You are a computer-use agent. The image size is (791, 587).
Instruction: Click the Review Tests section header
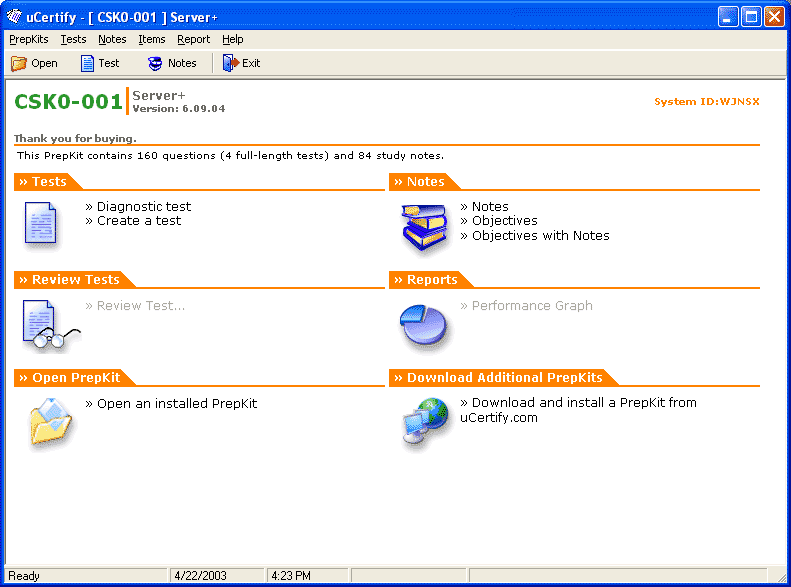75,279
